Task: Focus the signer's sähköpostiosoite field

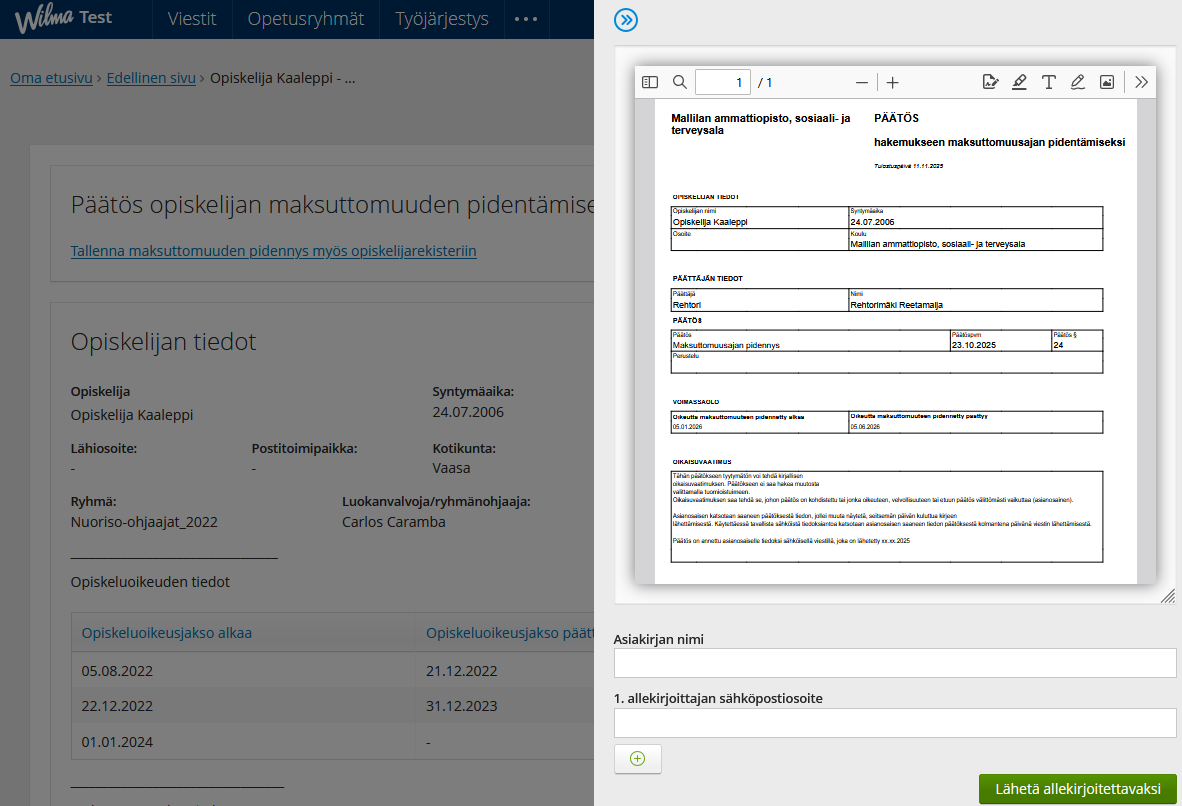Action: [895, 723]
